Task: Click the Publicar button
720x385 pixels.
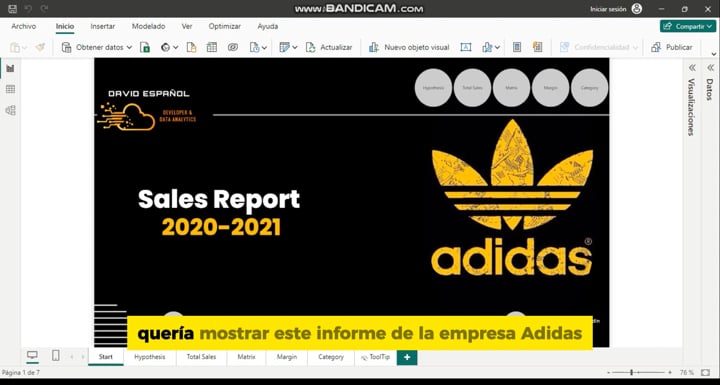Action: click(672, 47)
